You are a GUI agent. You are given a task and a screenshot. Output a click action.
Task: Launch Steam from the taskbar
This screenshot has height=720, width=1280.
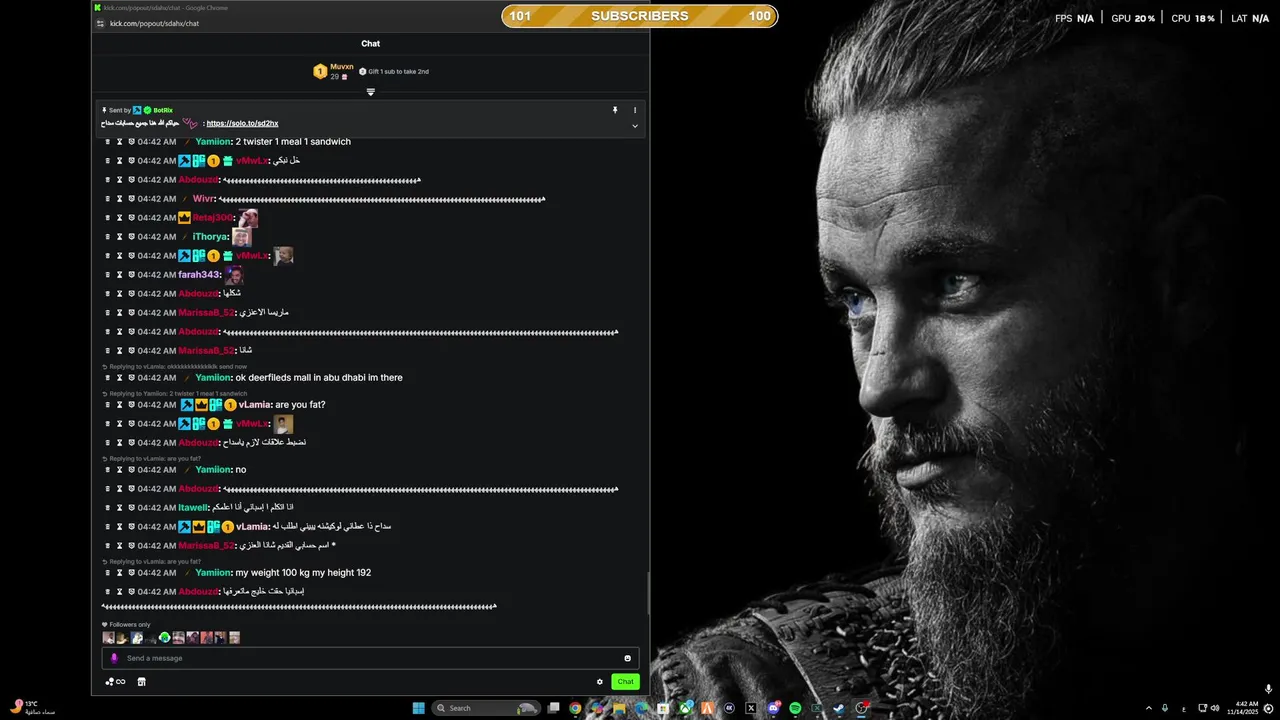838,708
